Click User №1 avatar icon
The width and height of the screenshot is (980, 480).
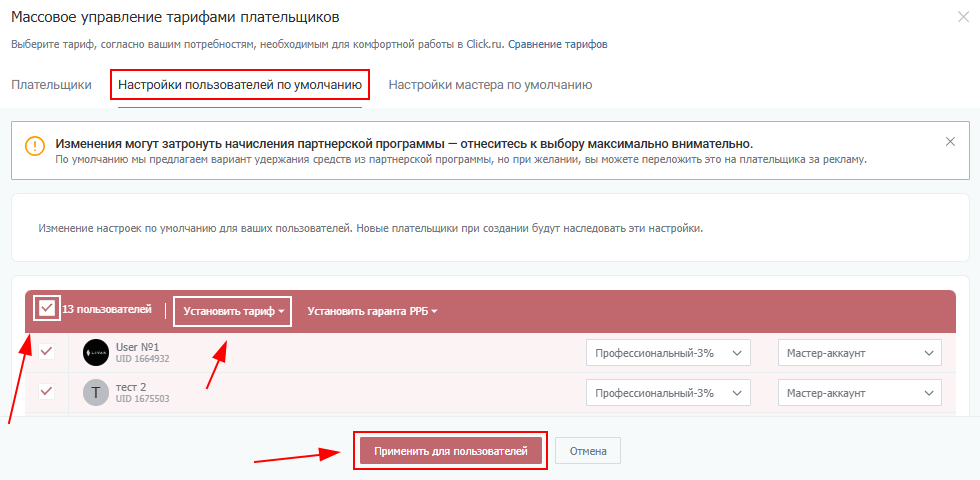[x=96, y=352]
